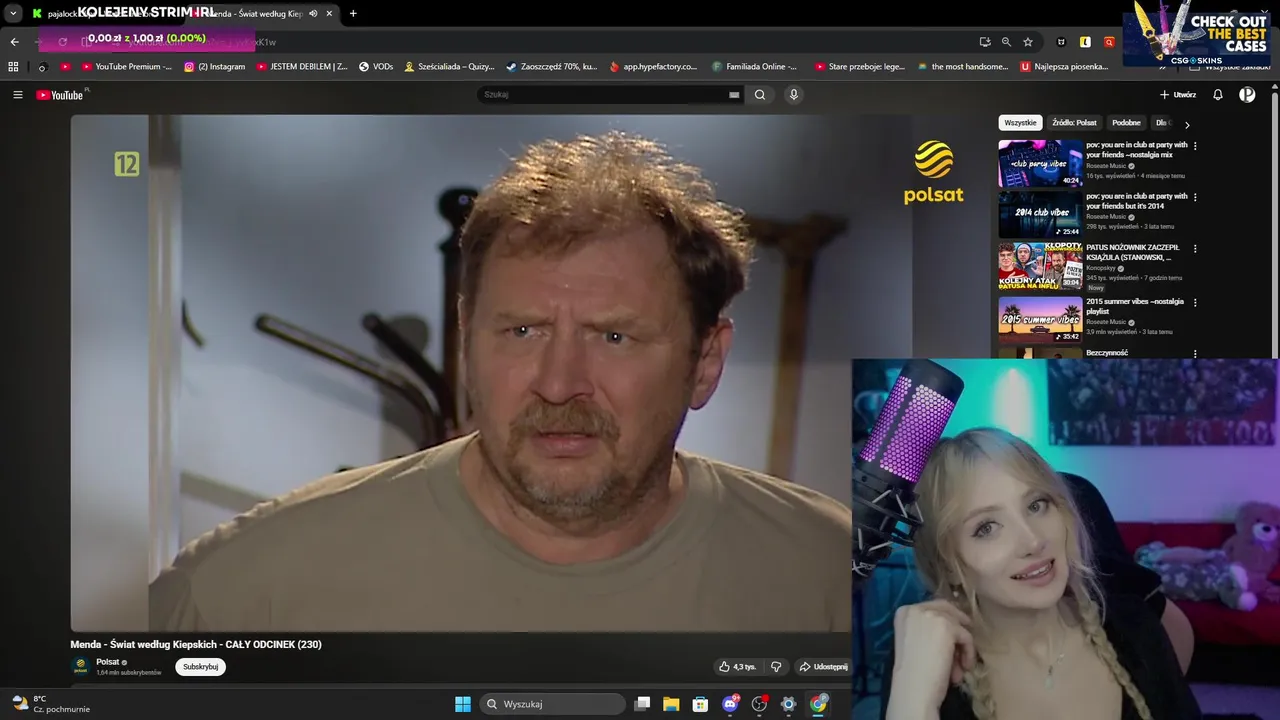This screenshot has height=720, width=1280.
Task: Like the video with thumbs up
Action: click(737, 667)
